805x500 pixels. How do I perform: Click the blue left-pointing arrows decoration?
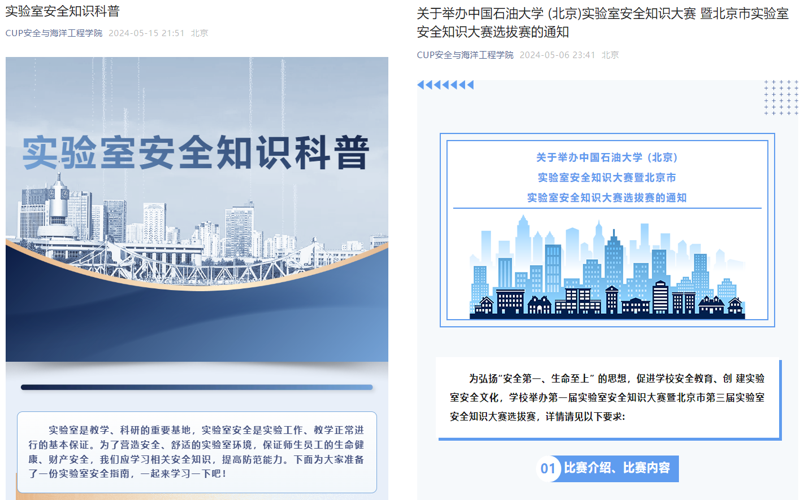point(445,85)
